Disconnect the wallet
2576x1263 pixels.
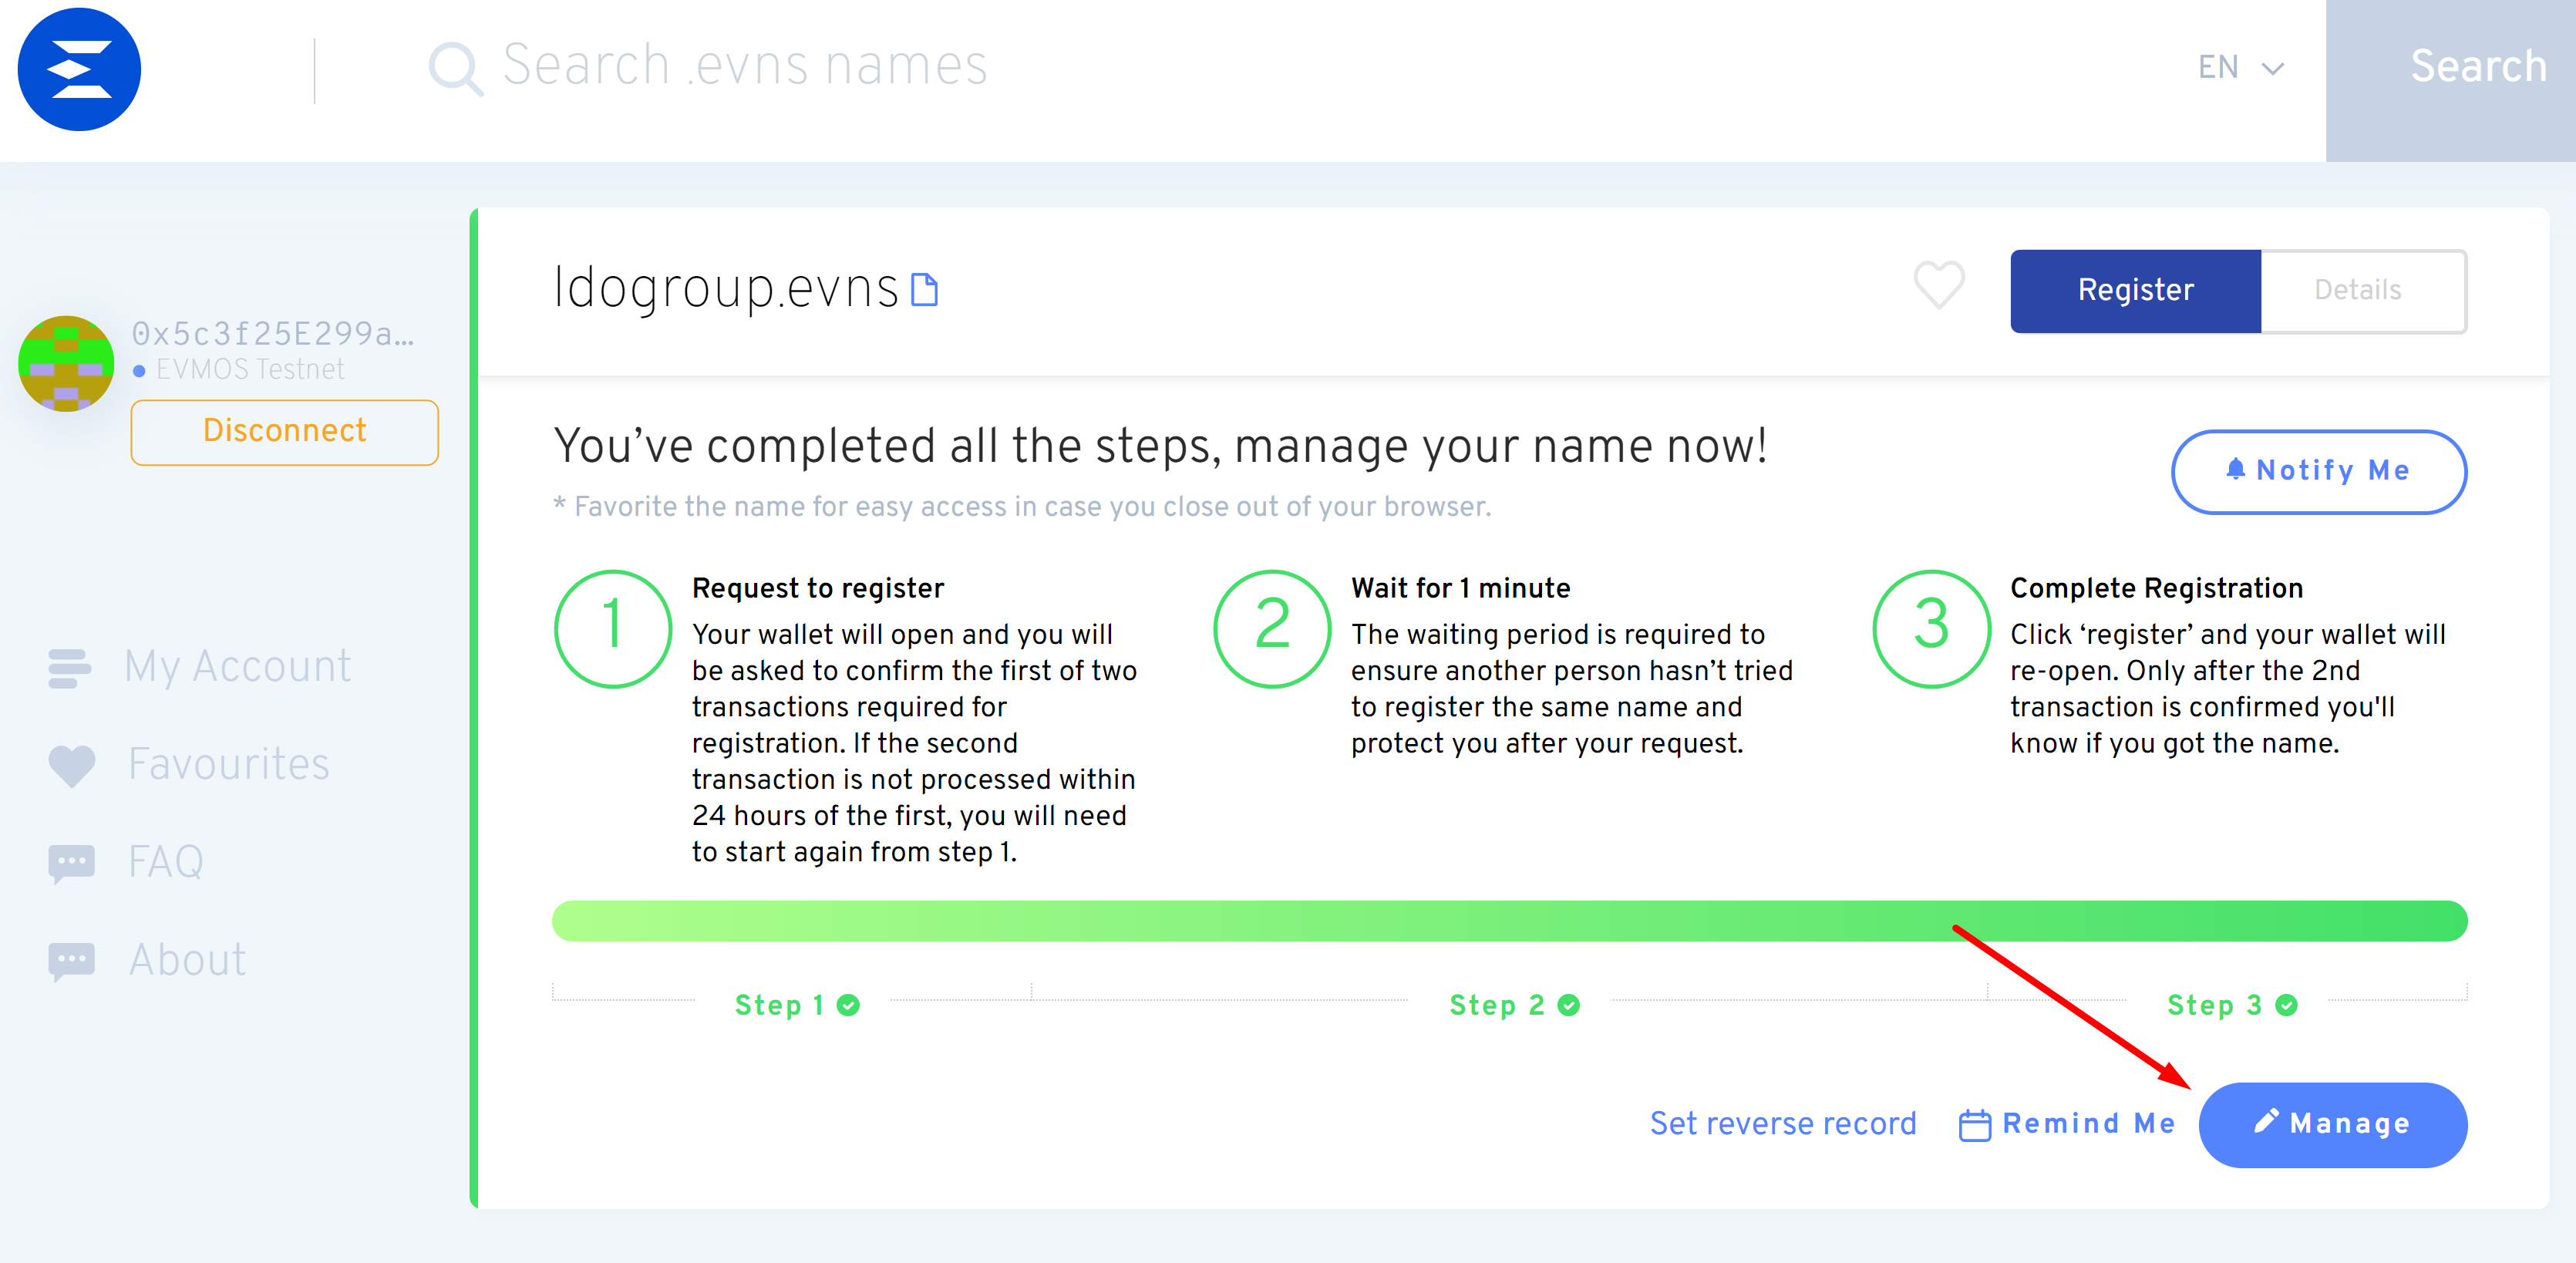tap(284, 432)
